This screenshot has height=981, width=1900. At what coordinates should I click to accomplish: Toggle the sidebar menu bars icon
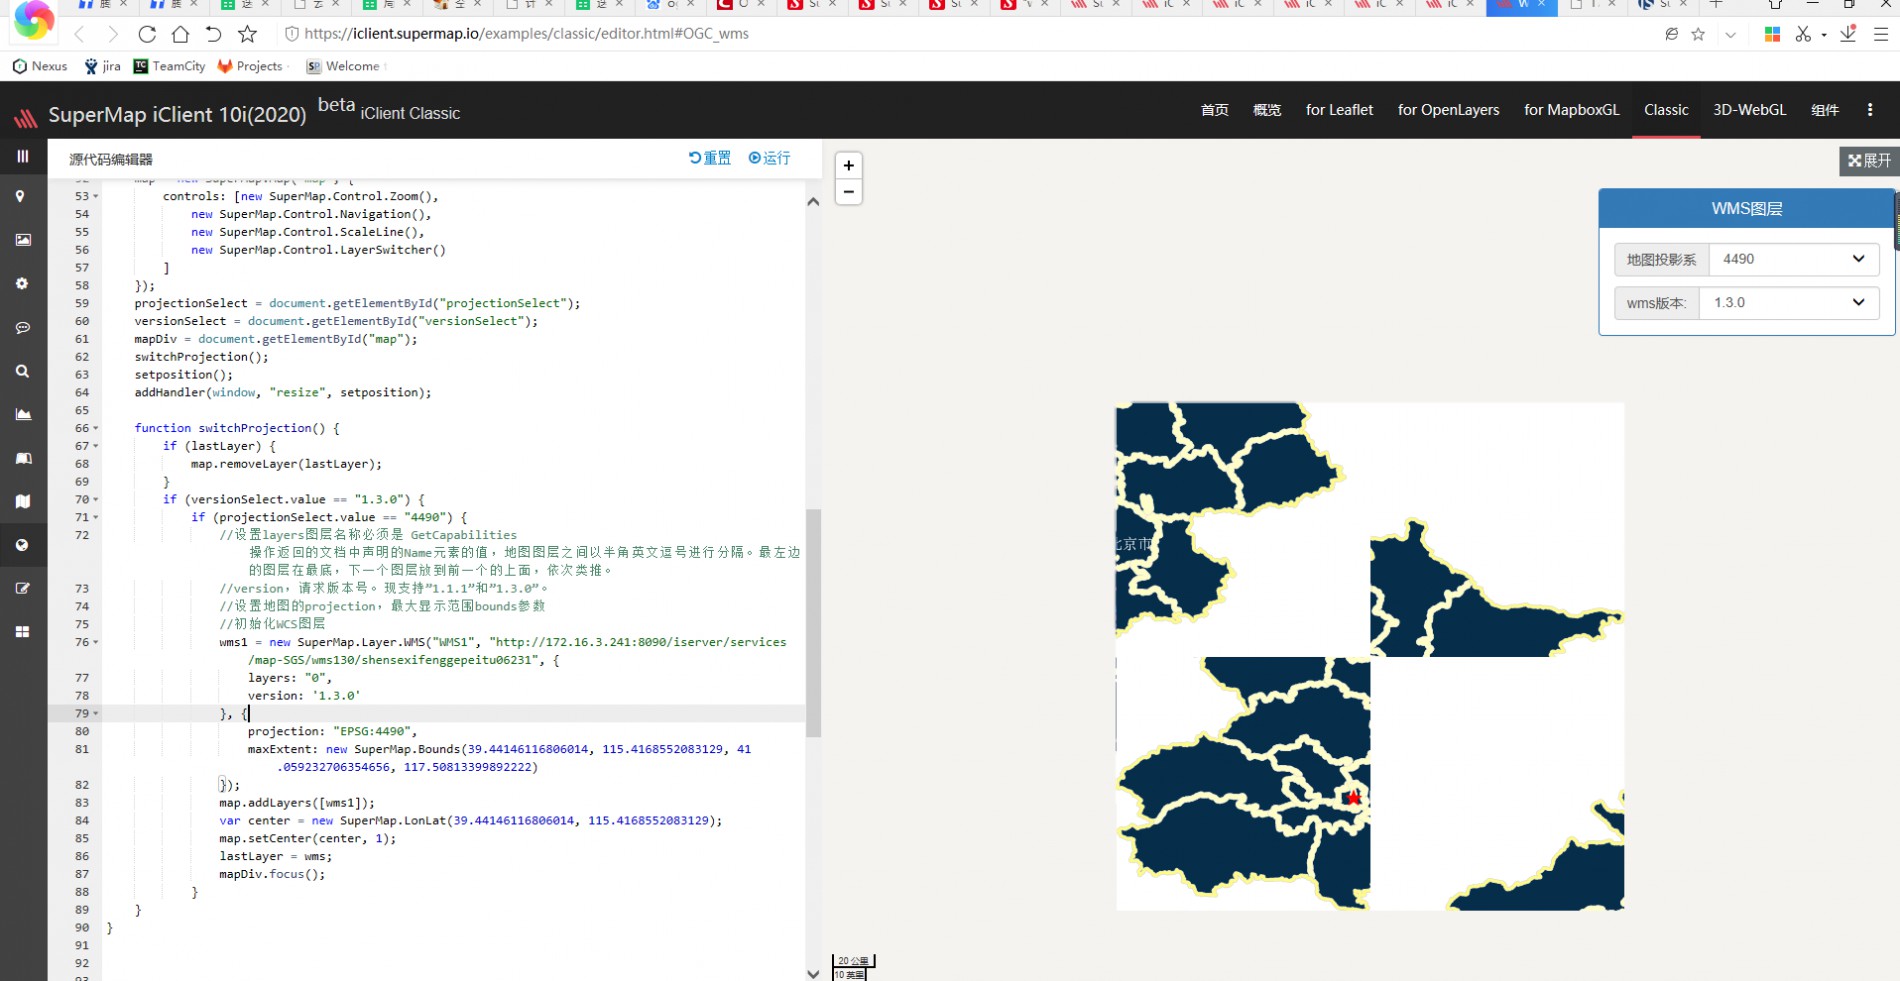click(x=22, y=157)
